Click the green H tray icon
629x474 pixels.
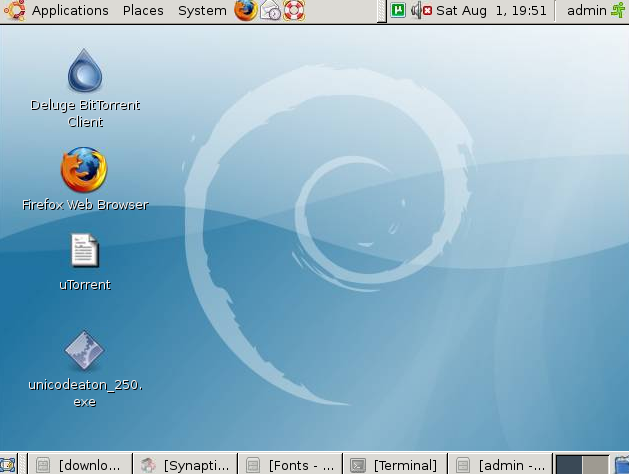399,11
